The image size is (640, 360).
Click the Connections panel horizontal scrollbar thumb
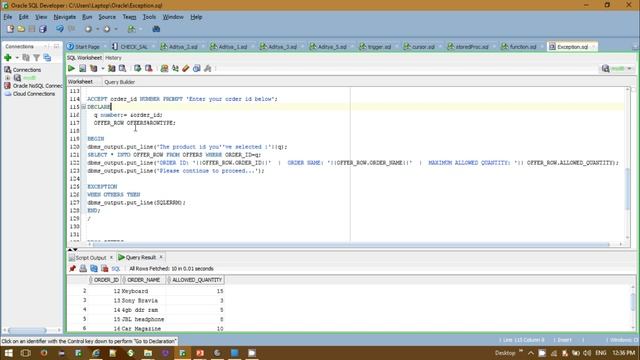click(x=27, y=330)
